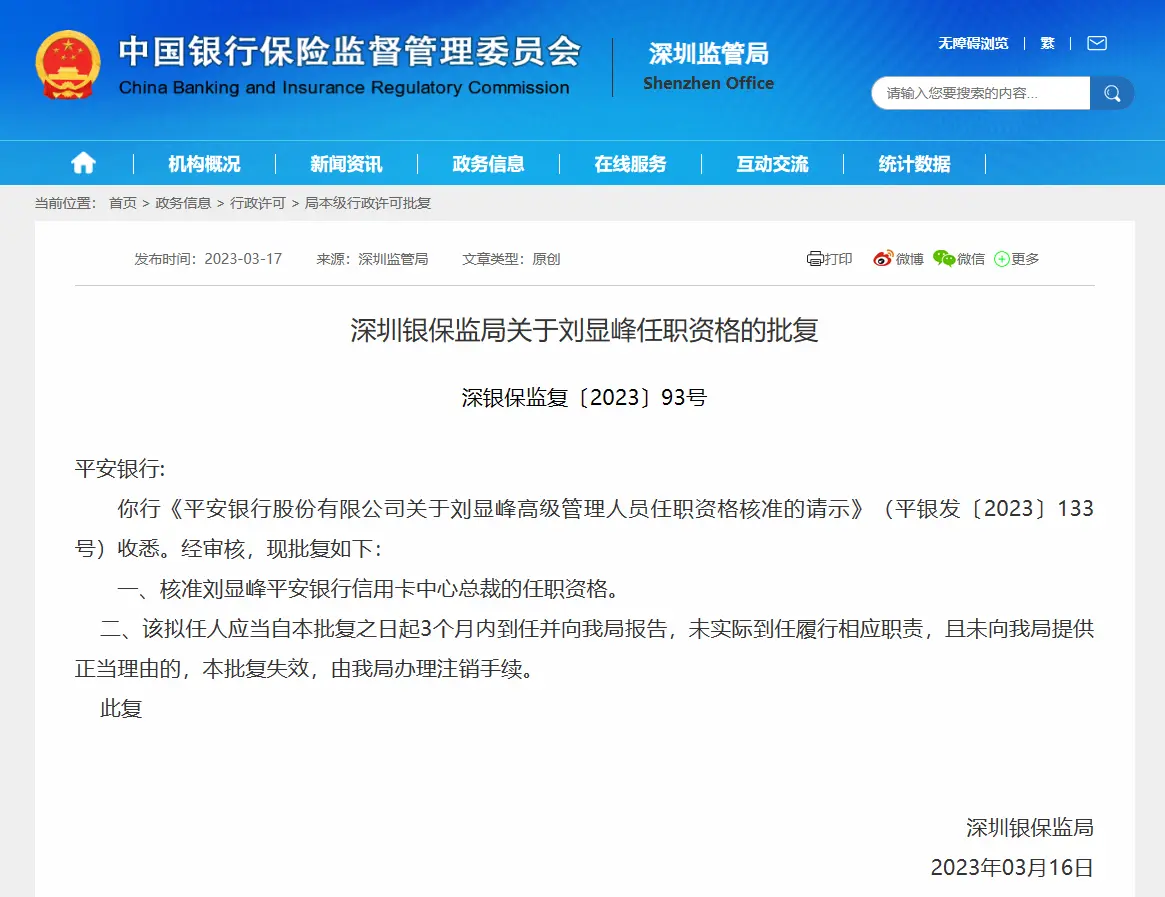This screenshot has height=897, width=1165.
Task: Focus the search input field
Action: 980,93
